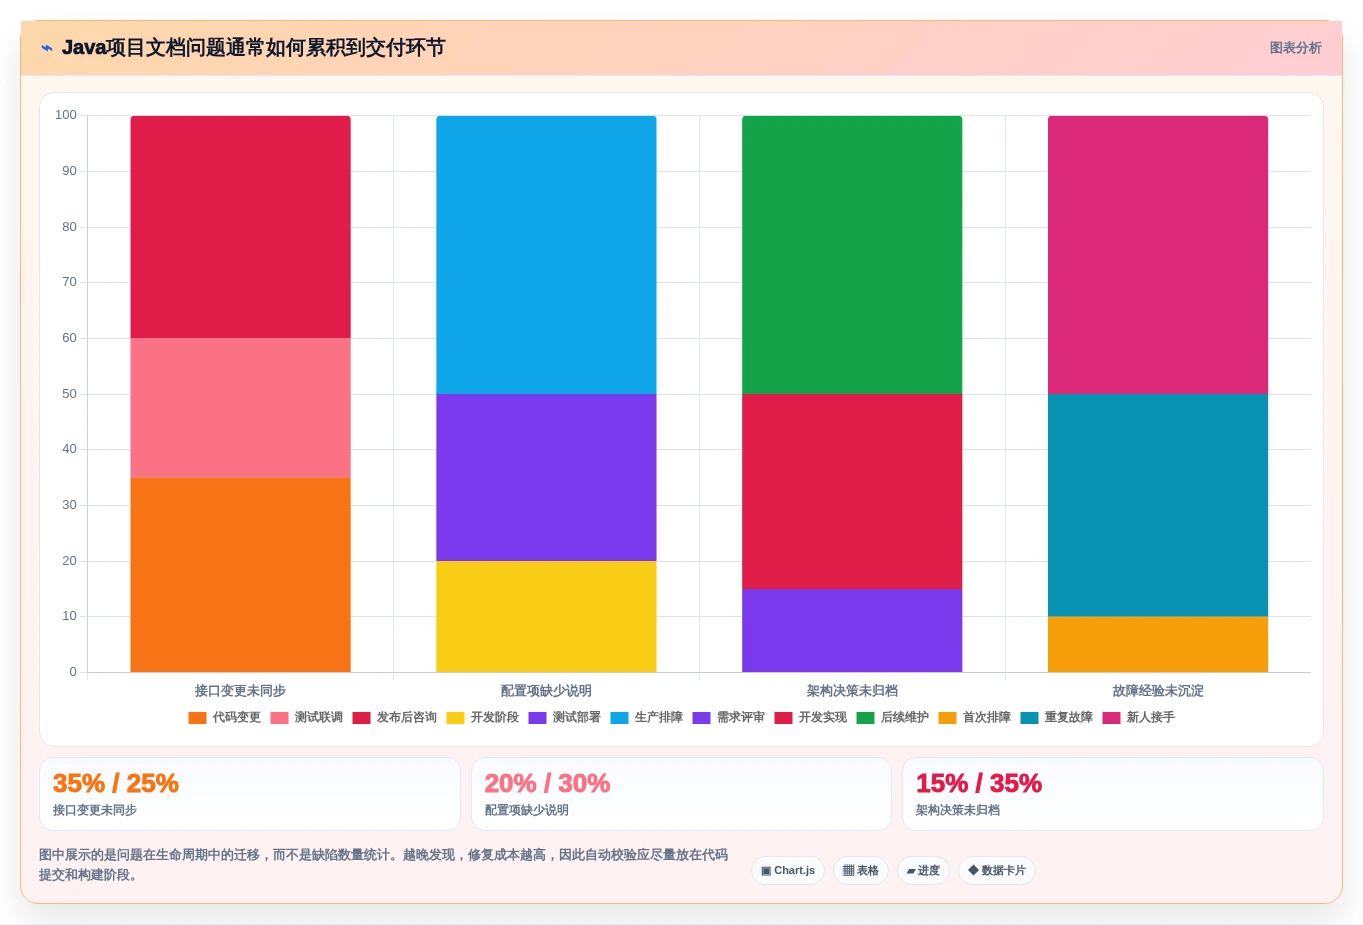Image resolution: width=1363 pixels, height=925 pixels.
Task: Toggle the 需求评审 legend entry
Action: click(728, 718)
